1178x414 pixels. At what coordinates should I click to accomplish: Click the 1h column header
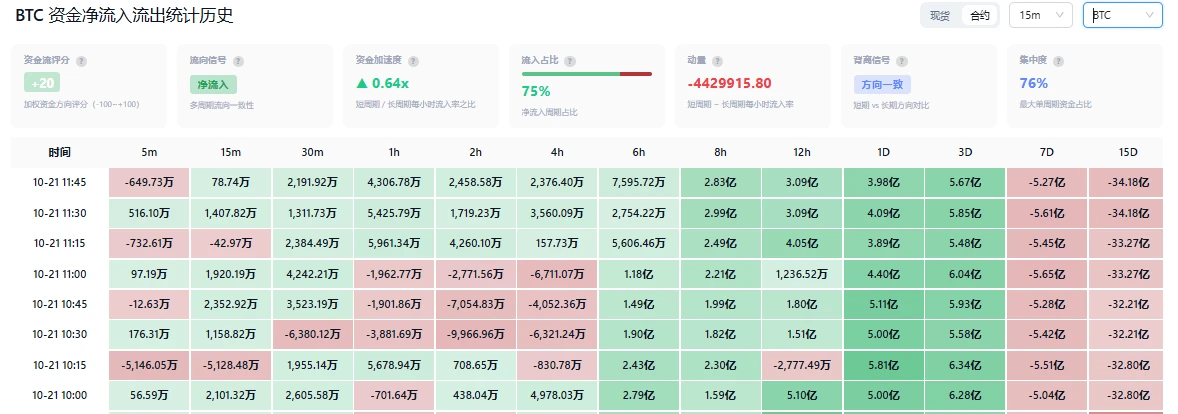(394, 153)
